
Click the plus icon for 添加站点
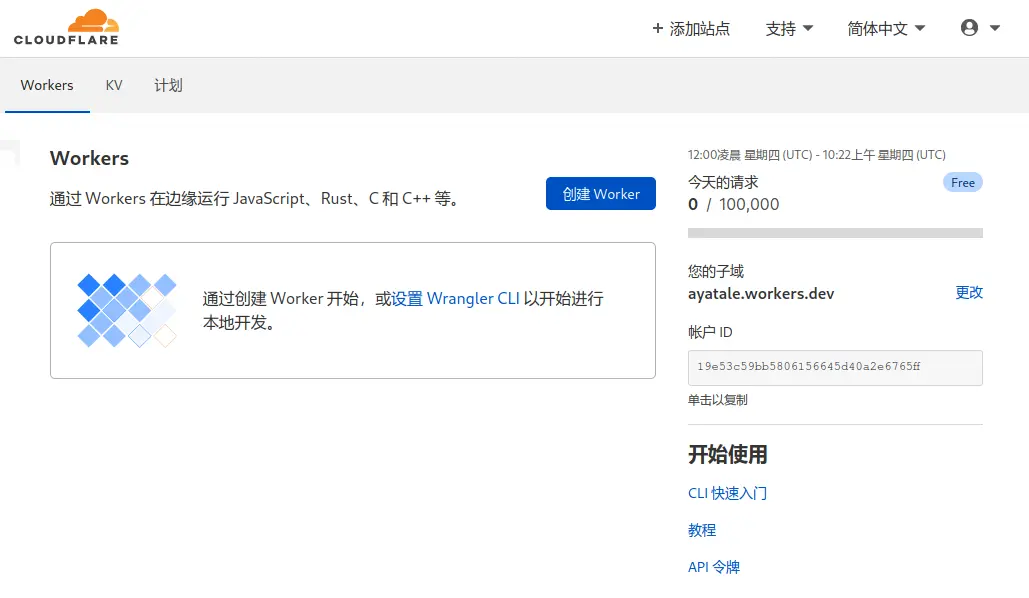[x=657, y=29]
